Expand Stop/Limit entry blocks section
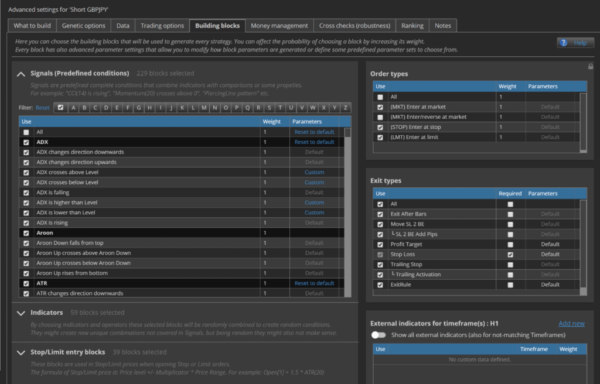 point(21,353)
